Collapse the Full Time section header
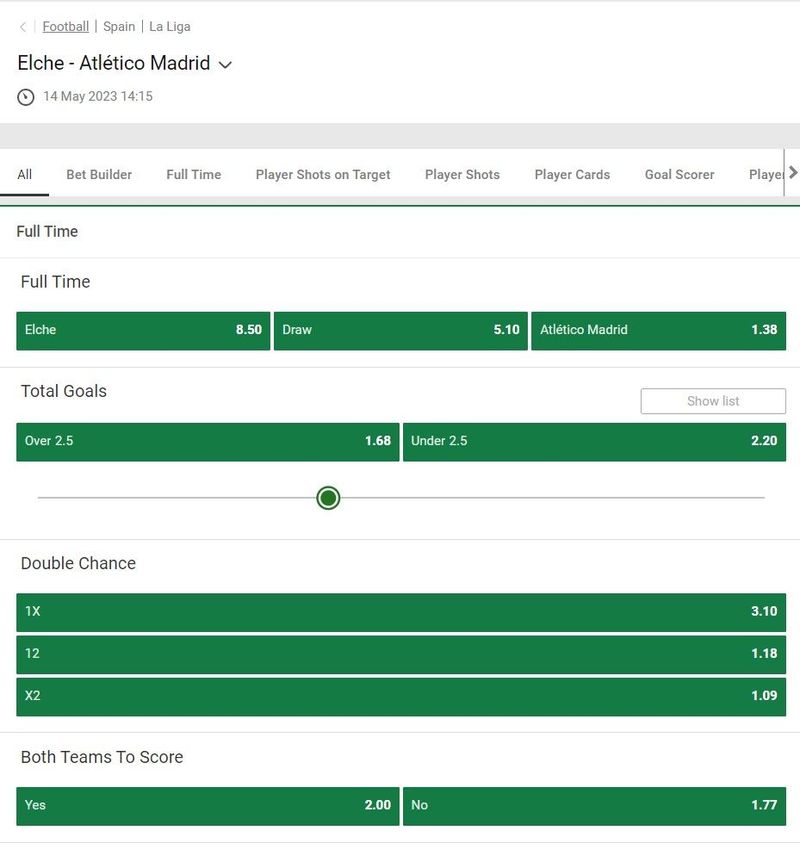The image size is (800, 843). coord(400,232)
